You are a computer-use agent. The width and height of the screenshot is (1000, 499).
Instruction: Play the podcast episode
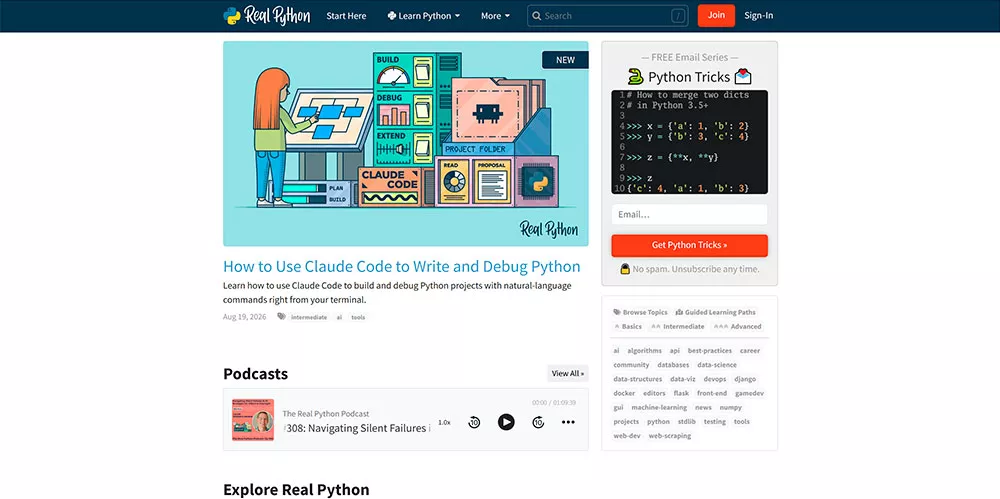point(506,422)
